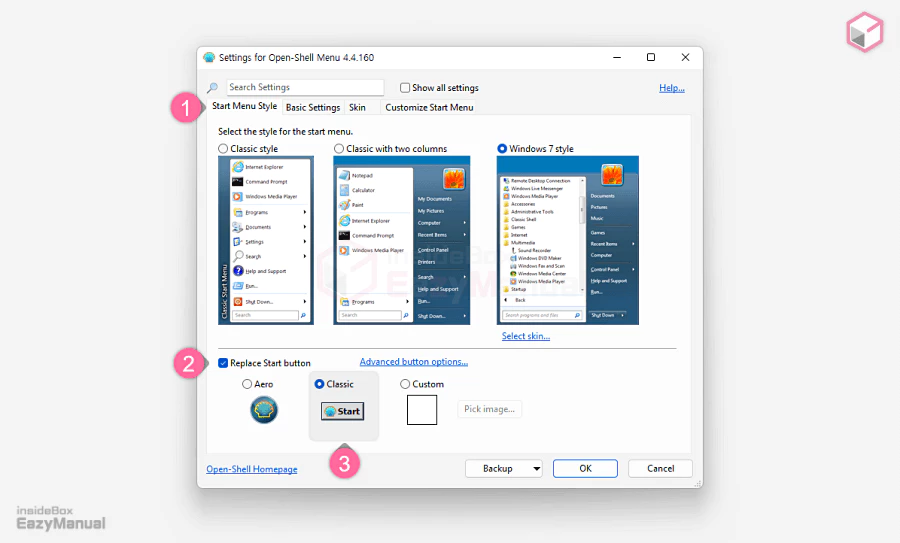Select the Windows 7 style option
900x543 pixels.
[x=502, y=149]
